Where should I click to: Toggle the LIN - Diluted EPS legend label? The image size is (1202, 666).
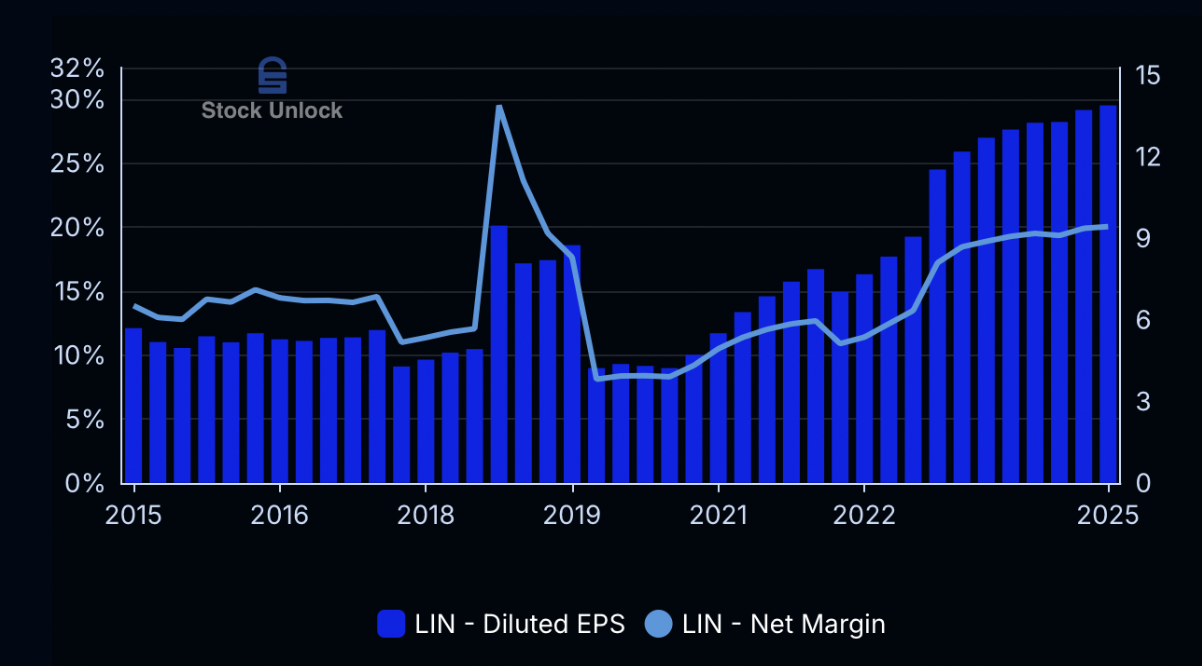click(519, 624)
